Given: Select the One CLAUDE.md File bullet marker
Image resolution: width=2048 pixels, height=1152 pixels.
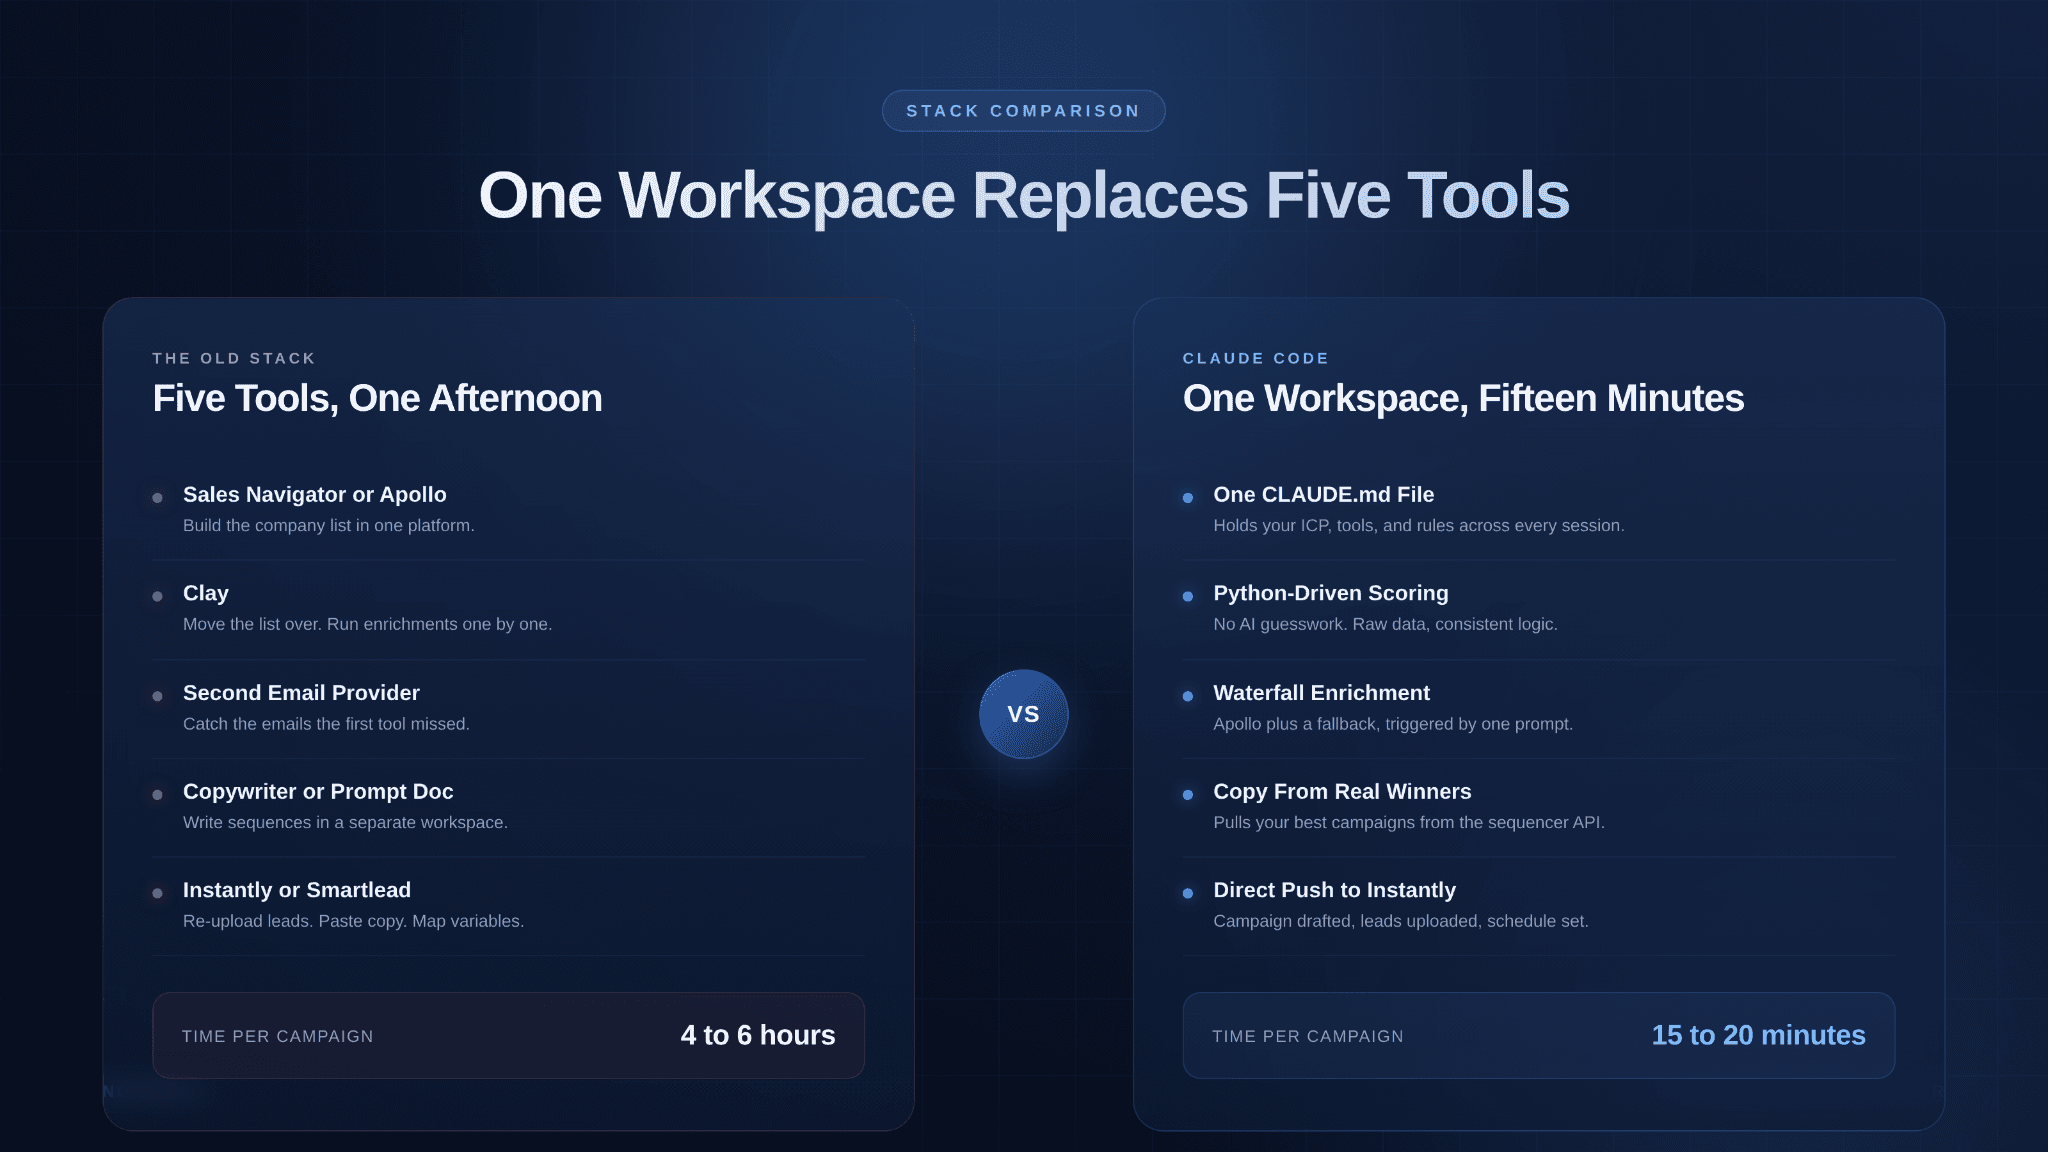Looking at the screenshot, I should point(1189,497).
